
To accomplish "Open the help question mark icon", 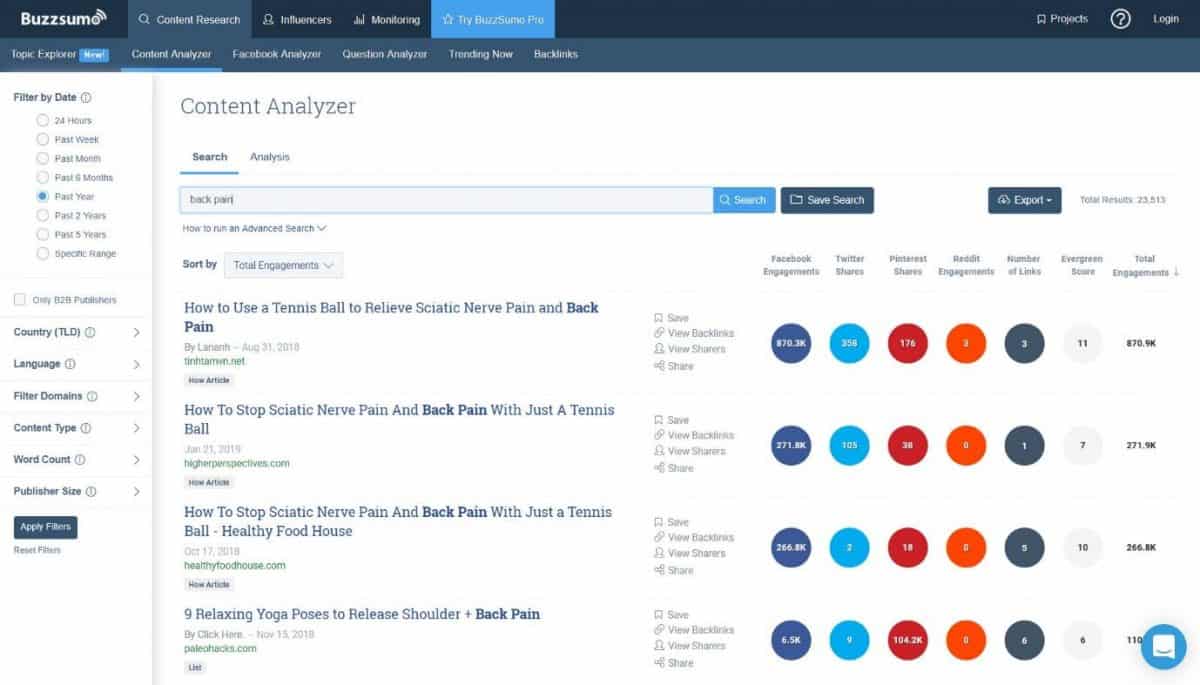I will click(x=1121, y=19).
